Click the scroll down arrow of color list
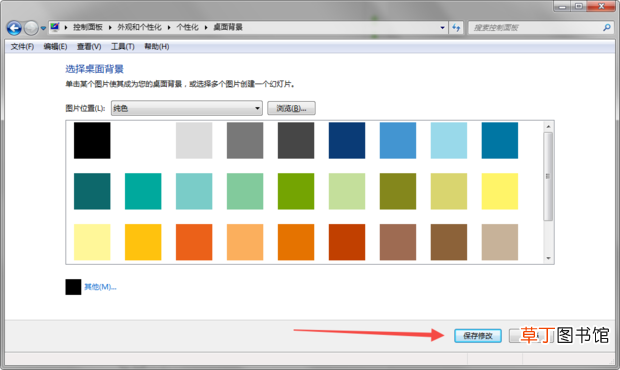 [x=548, y=258]
